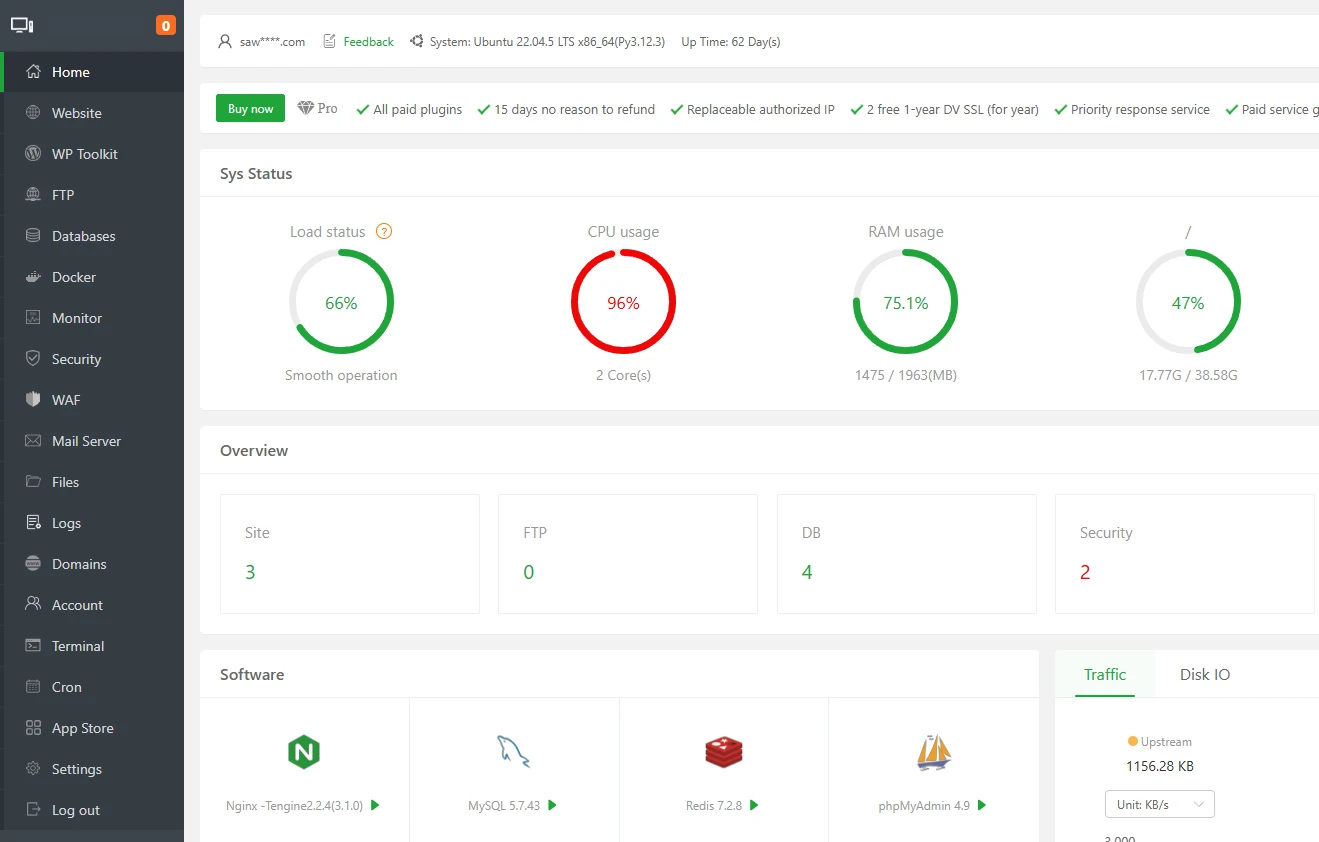
Task: Open the Feedback link
Action: click(x=368, y=42)
